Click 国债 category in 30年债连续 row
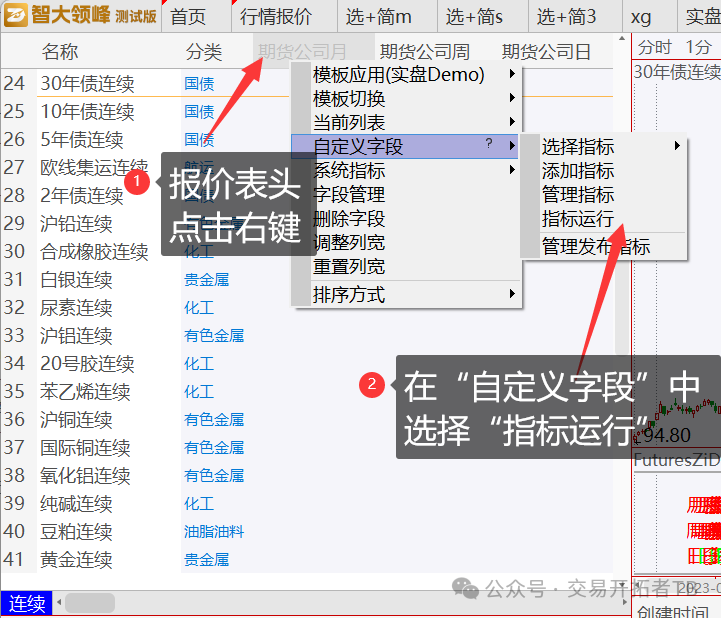The image size is (721, 618). [199, 83]
